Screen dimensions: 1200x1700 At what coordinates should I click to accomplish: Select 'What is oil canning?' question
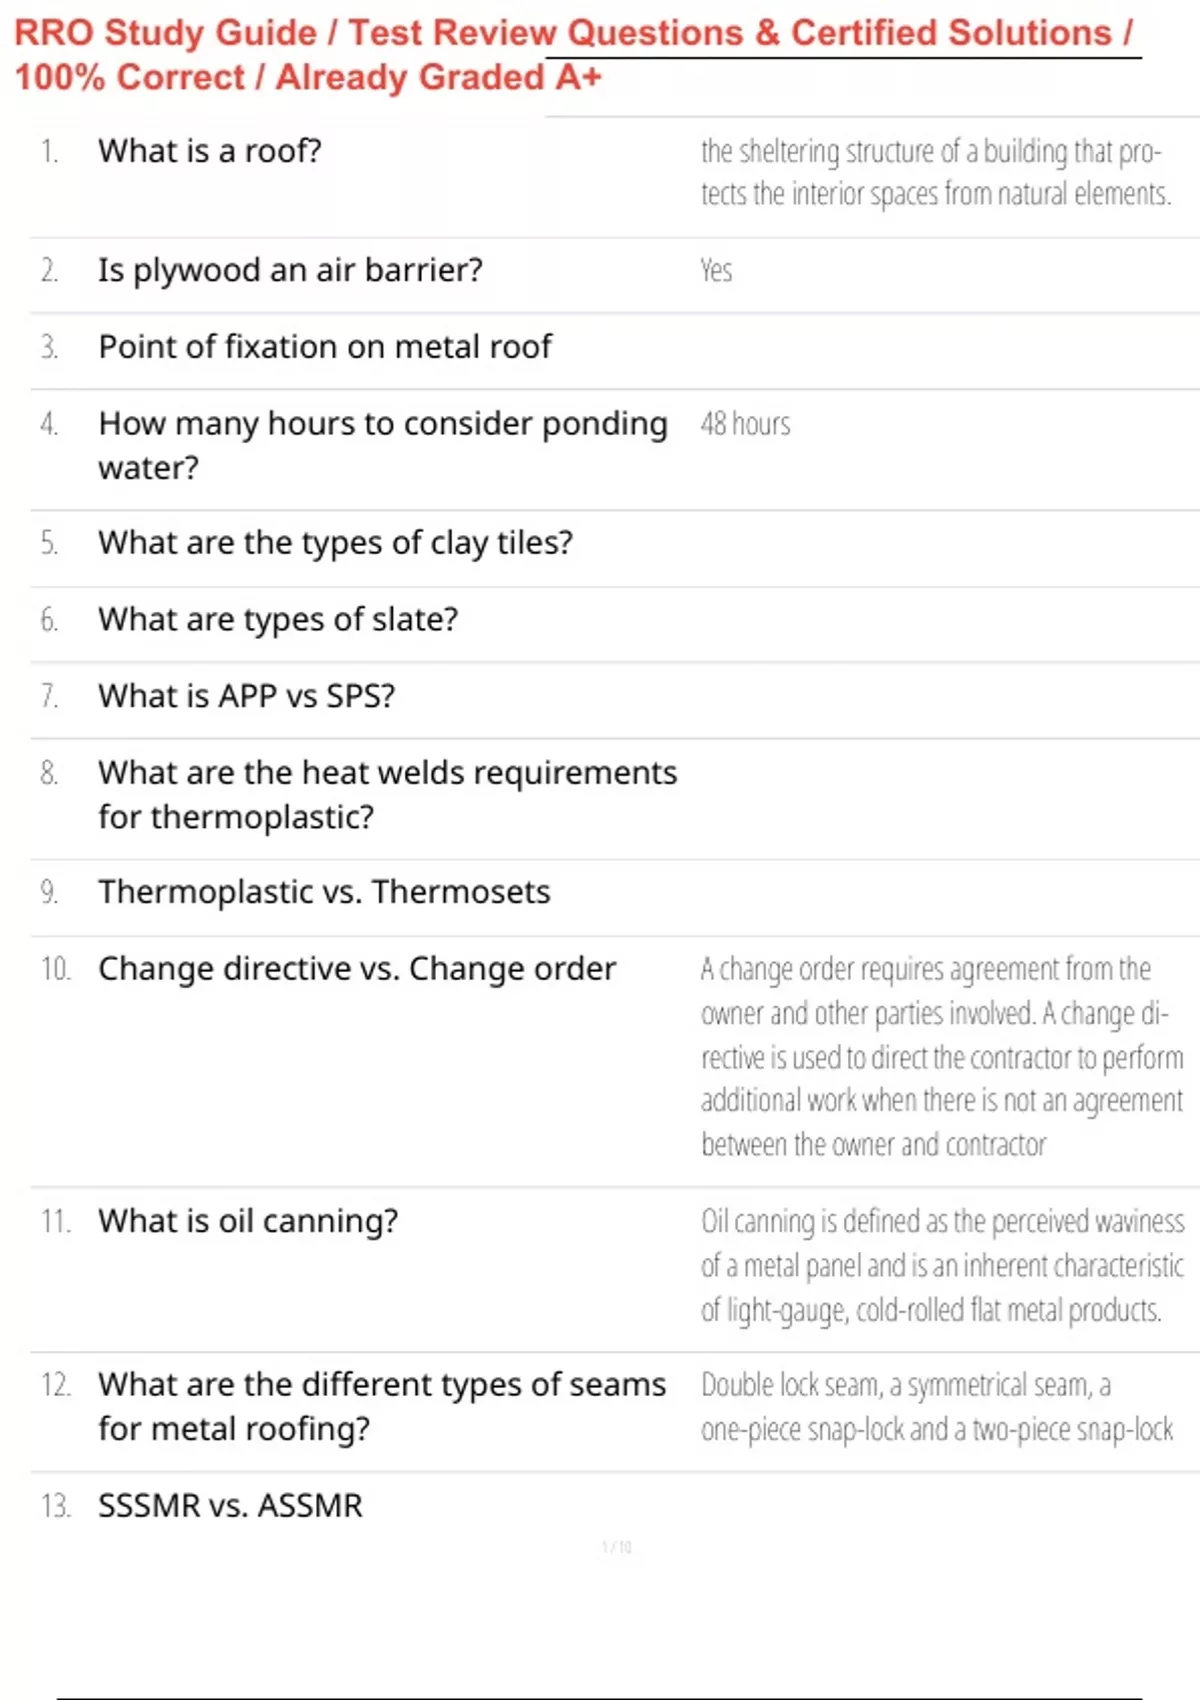click(x=248, y=1221)
